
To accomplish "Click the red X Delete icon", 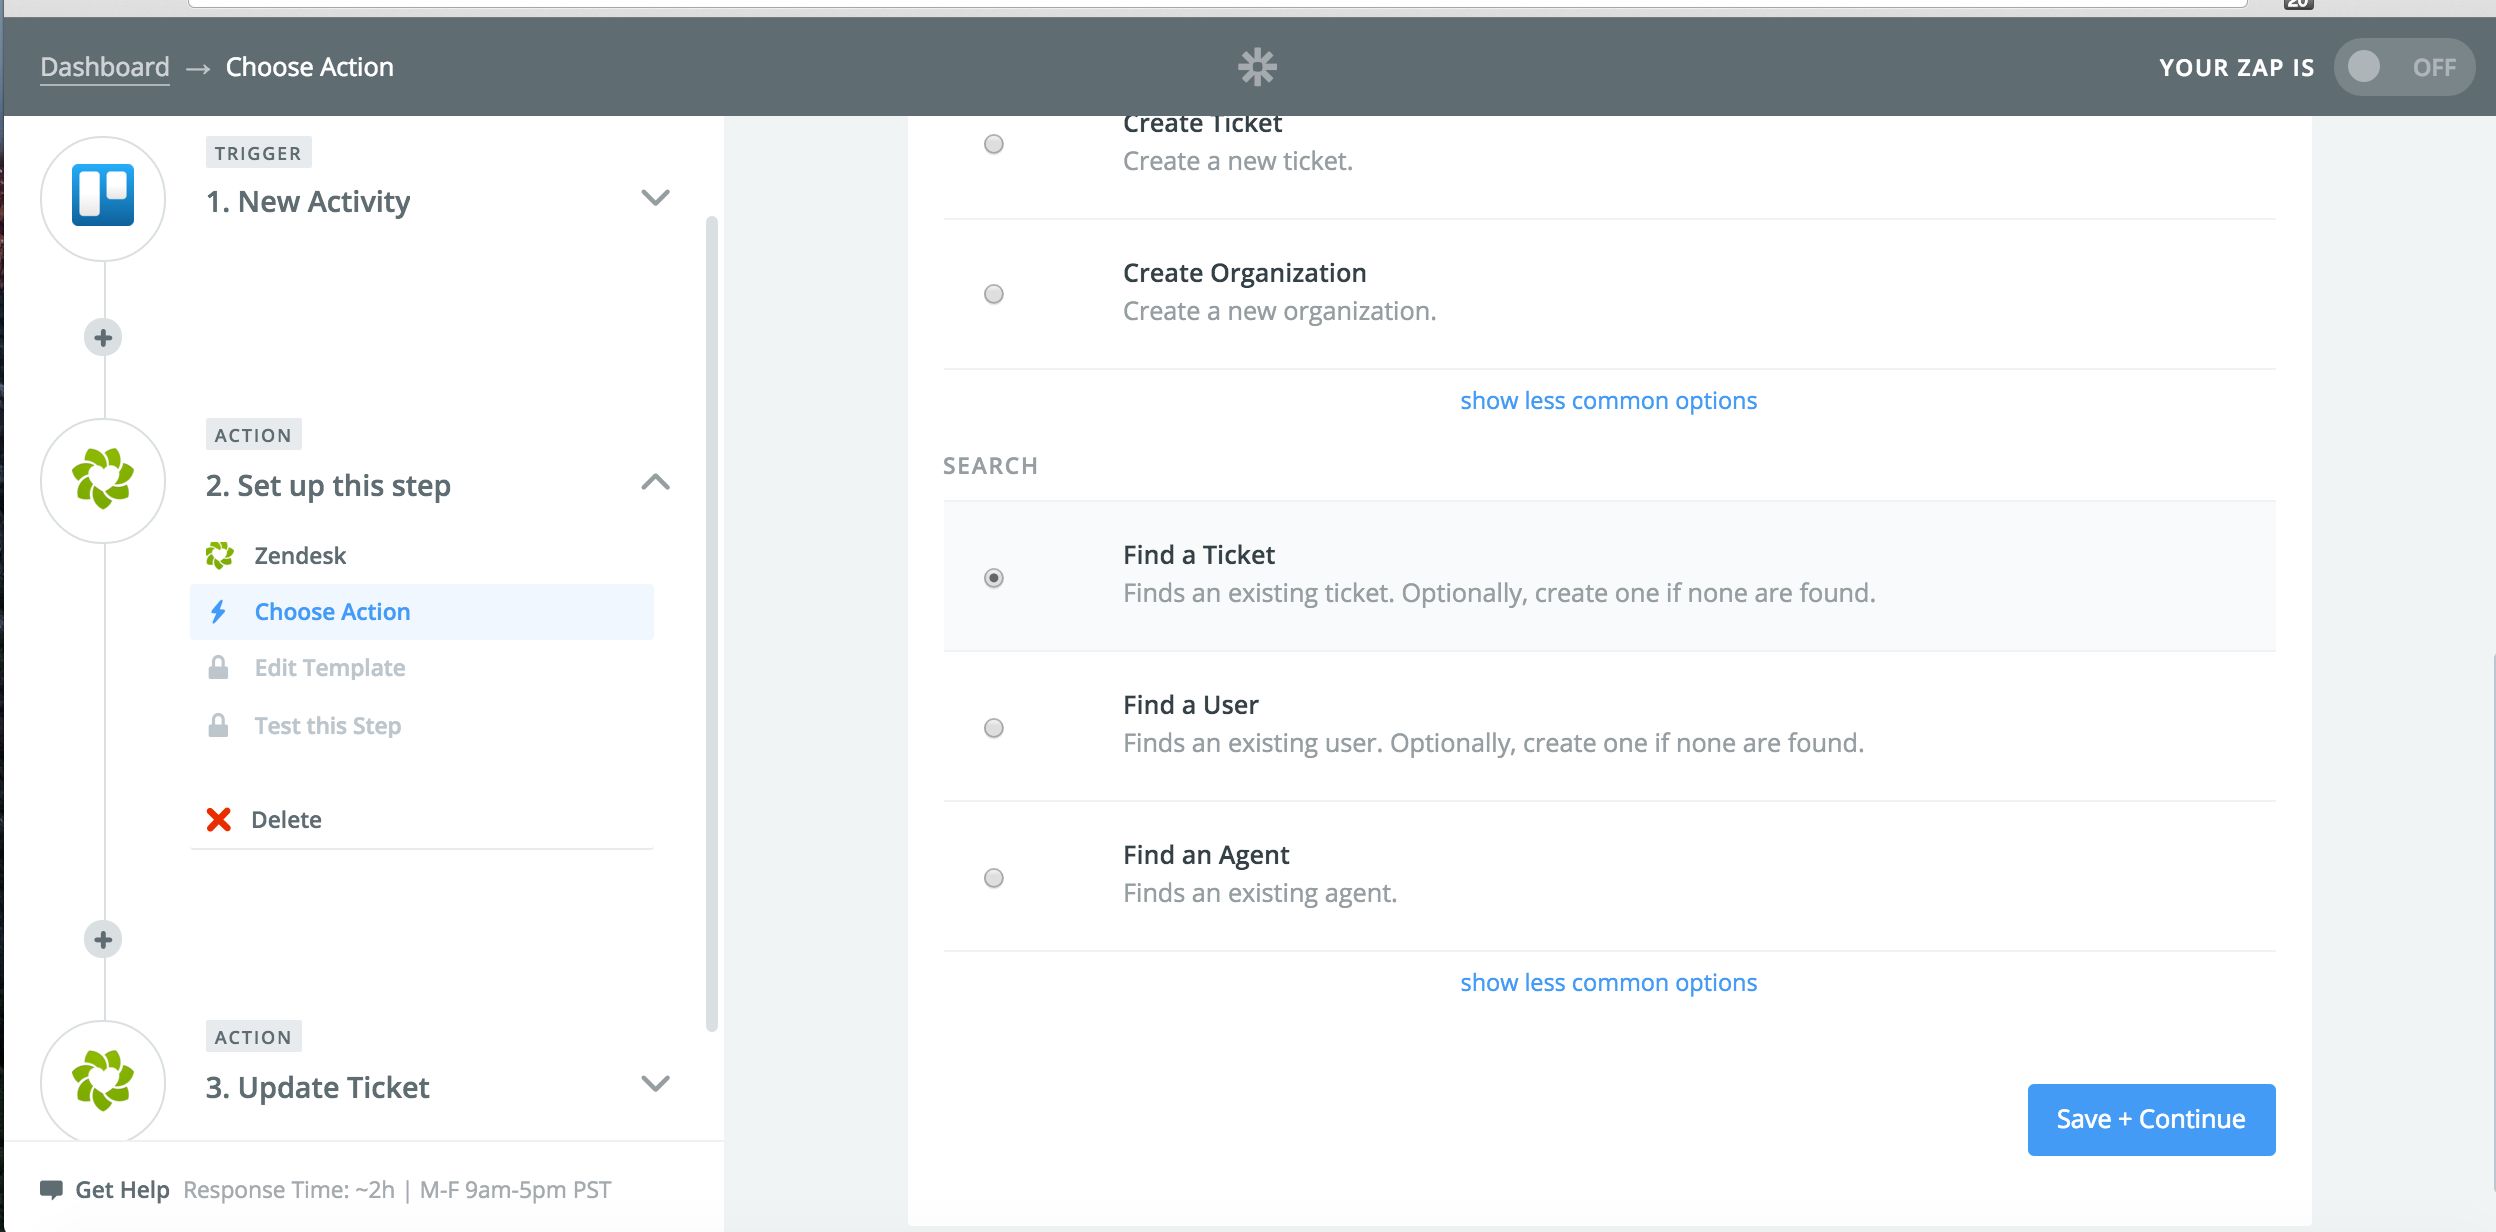I will 218,820.
